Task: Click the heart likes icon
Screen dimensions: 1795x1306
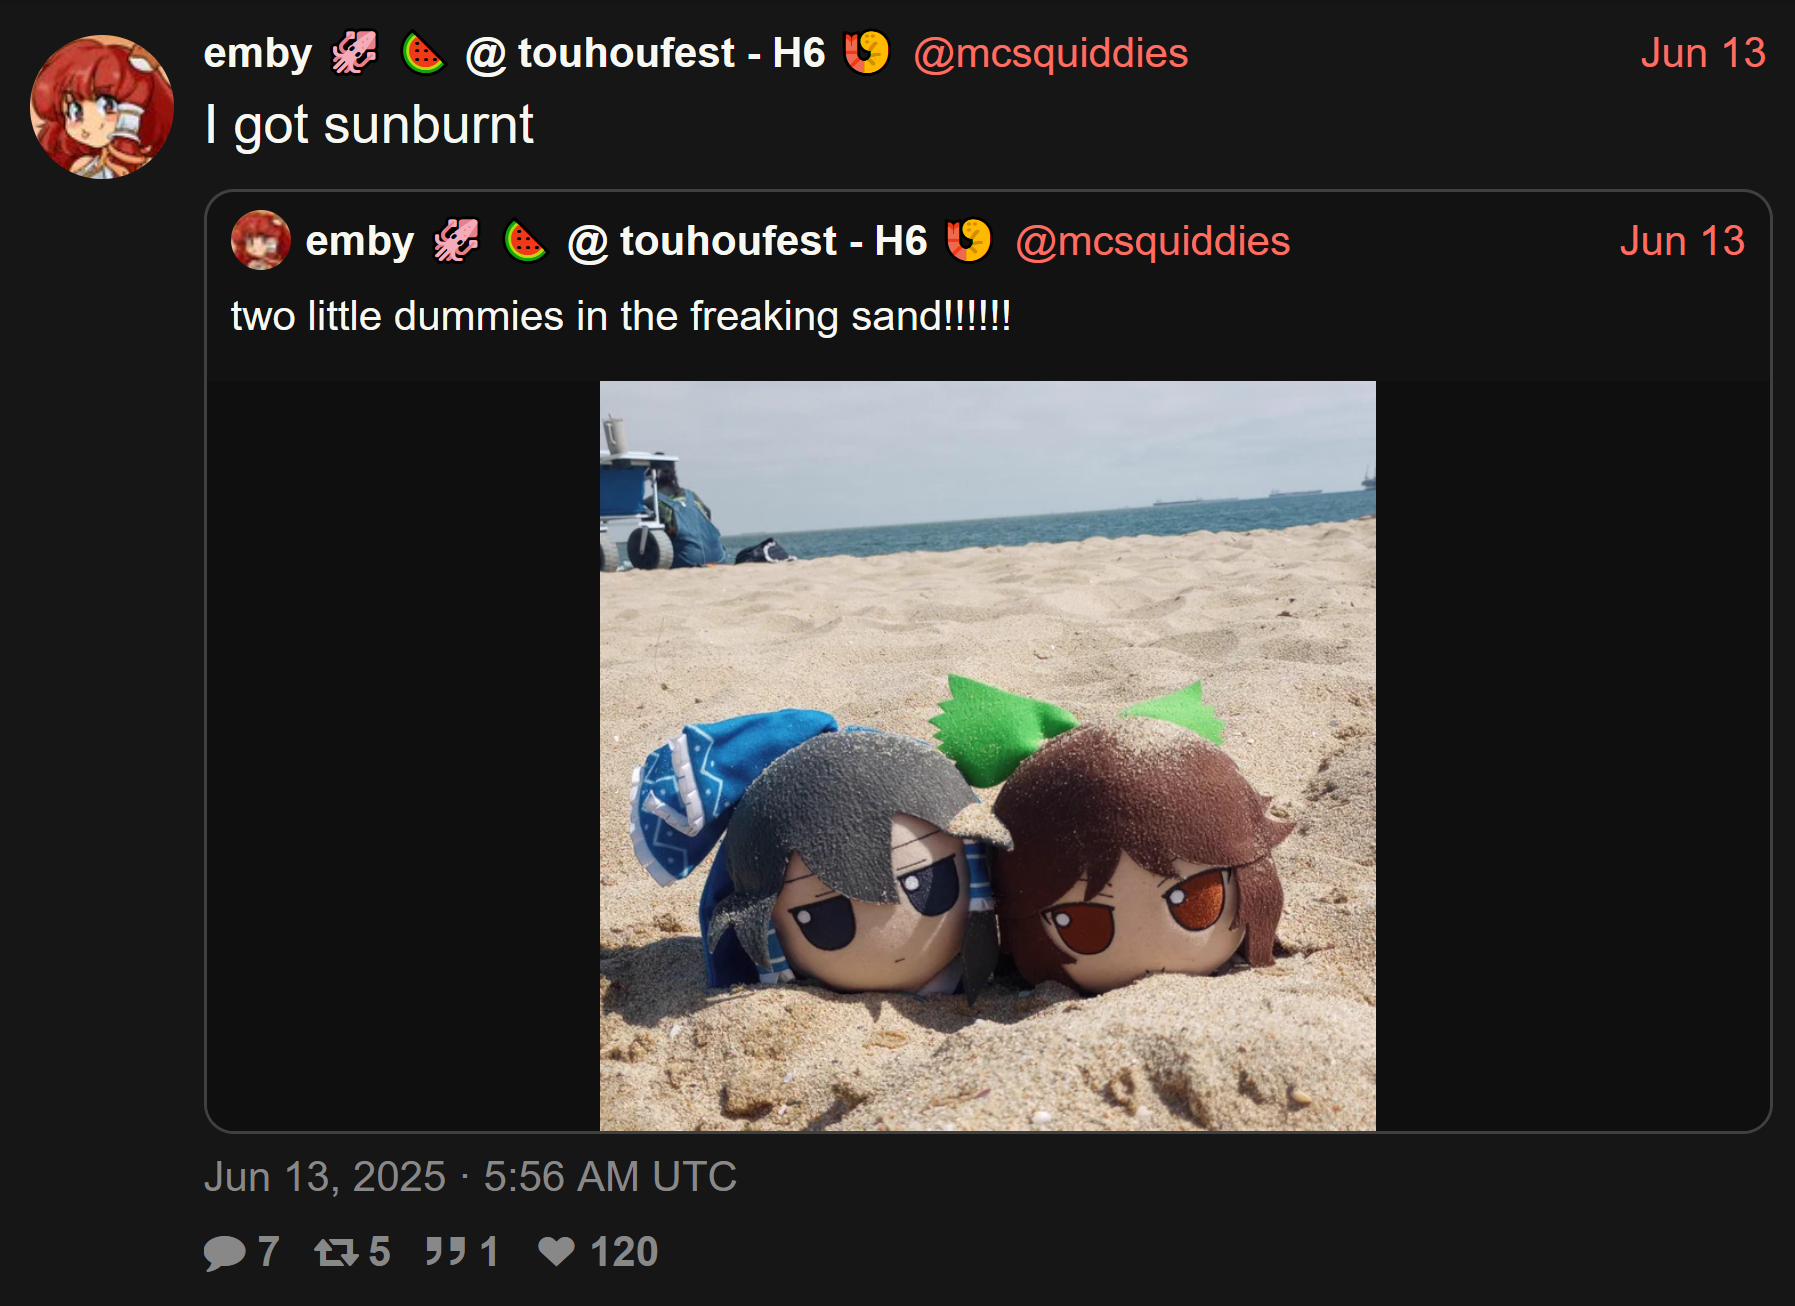Action: (x=556, y=1251)
